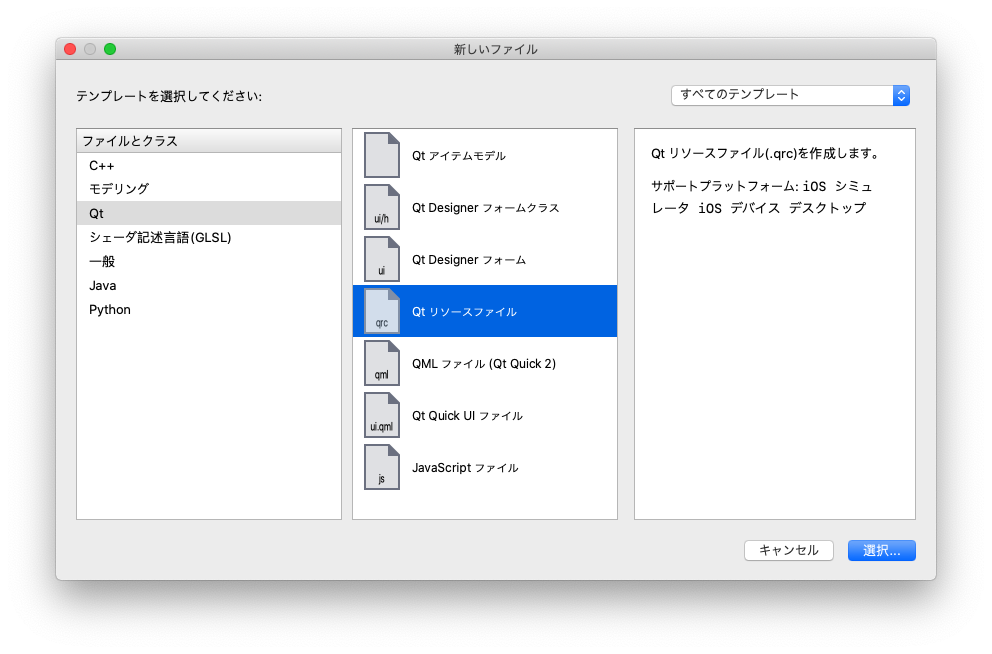Open the すべてのテンプレート dropdown
This screenshot has width=992, height=654.
[x=790, y=95]
